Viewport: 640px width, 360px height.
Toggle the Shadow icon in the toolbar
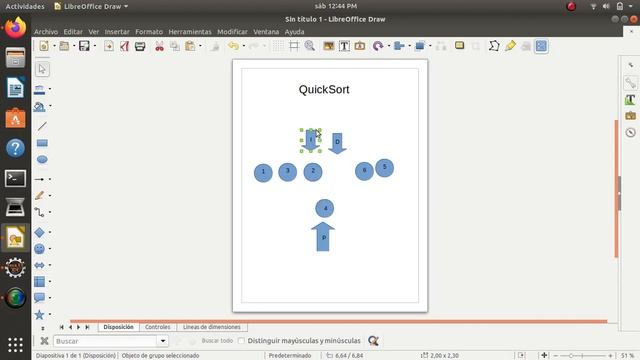pos(460,46)
